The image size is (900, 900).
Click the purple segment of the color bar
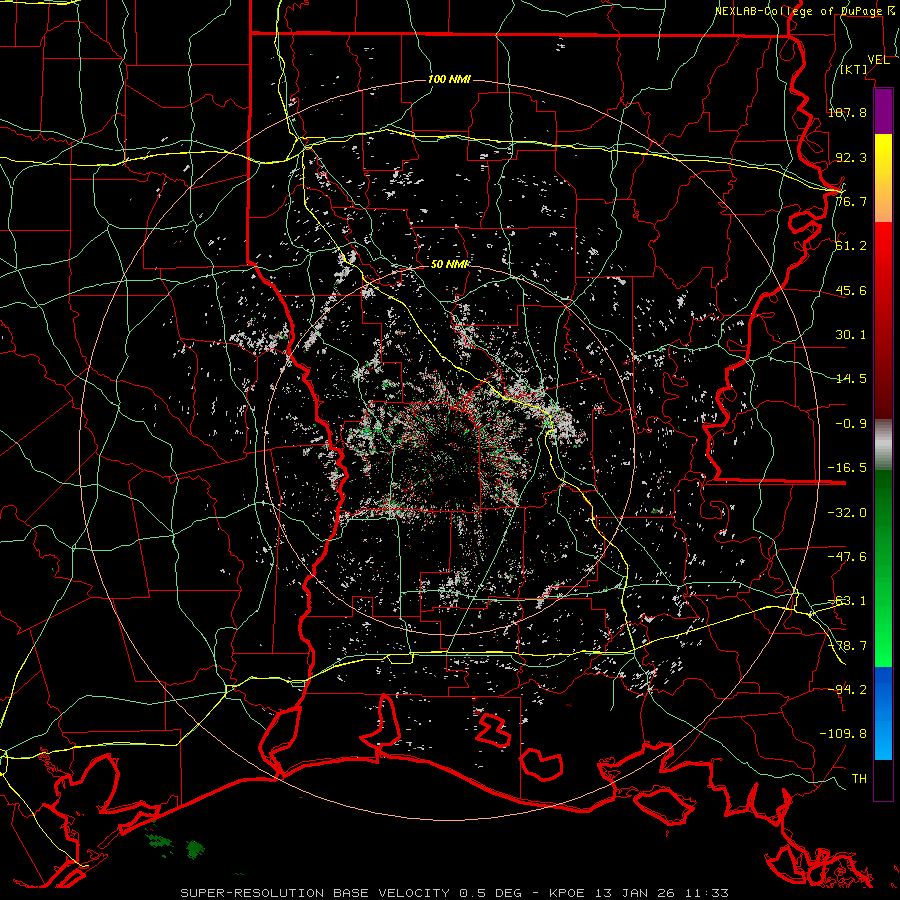click(x=883, y=111)
